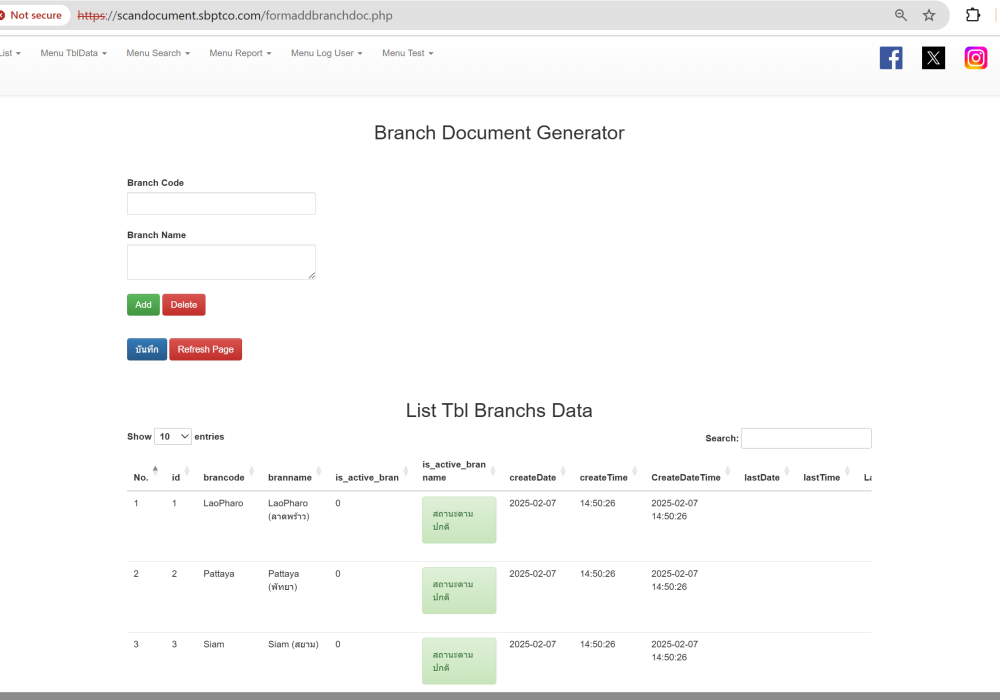1000x700 pixels.
Task: Click the blue บันทึก save button
Action: 147,349
